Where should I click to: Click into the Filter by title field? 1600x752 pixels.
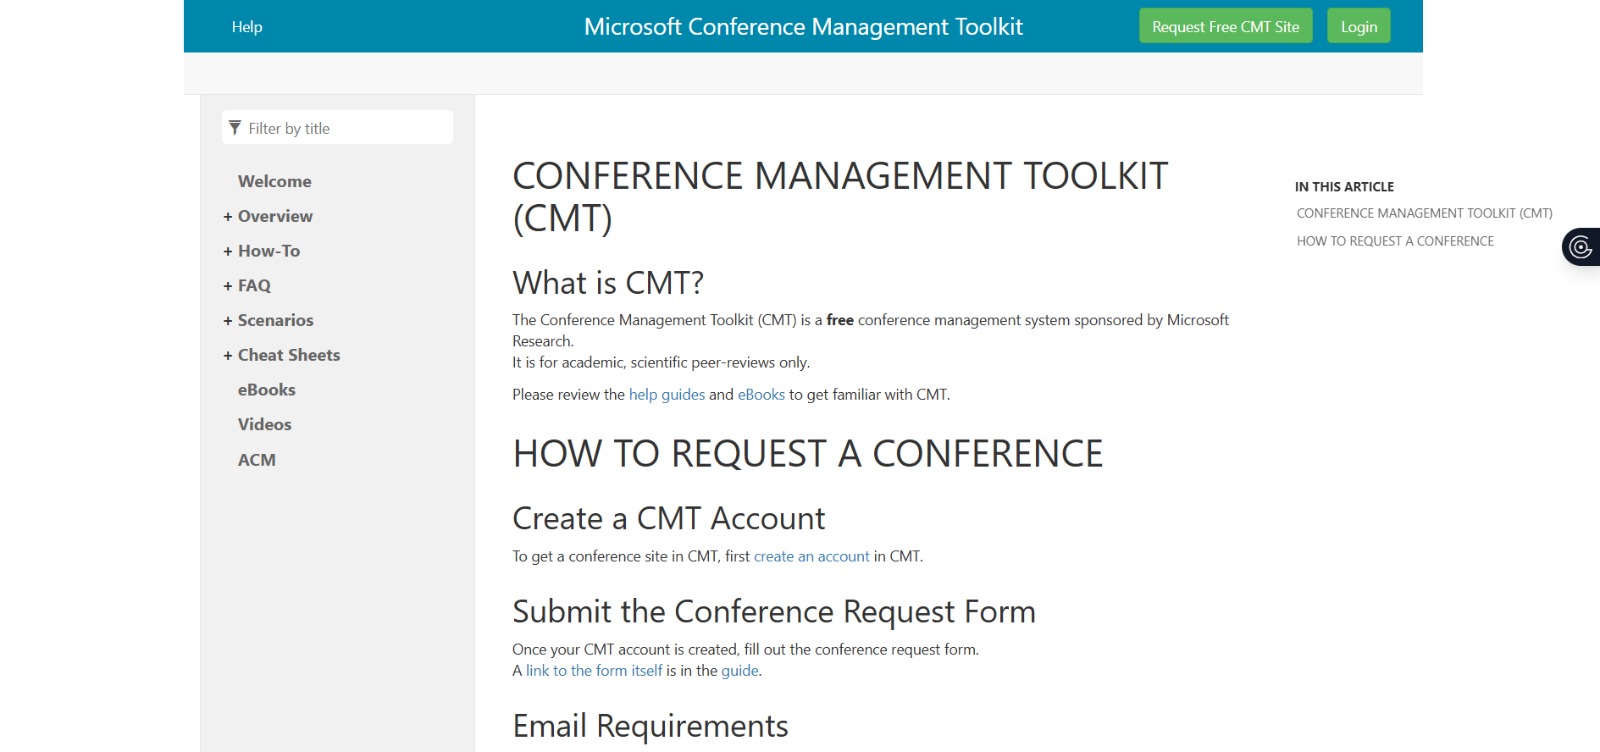tap(337, 128)
